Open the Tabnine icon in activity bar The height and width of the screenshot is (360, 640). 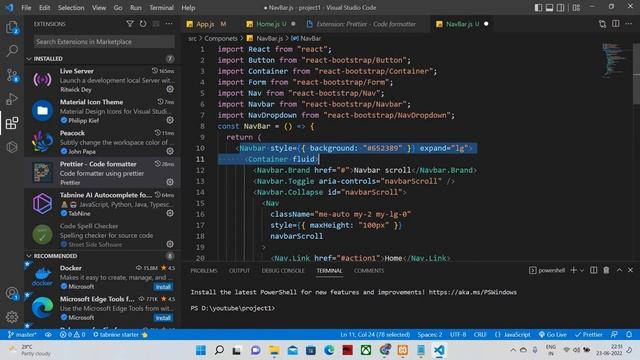12,147
